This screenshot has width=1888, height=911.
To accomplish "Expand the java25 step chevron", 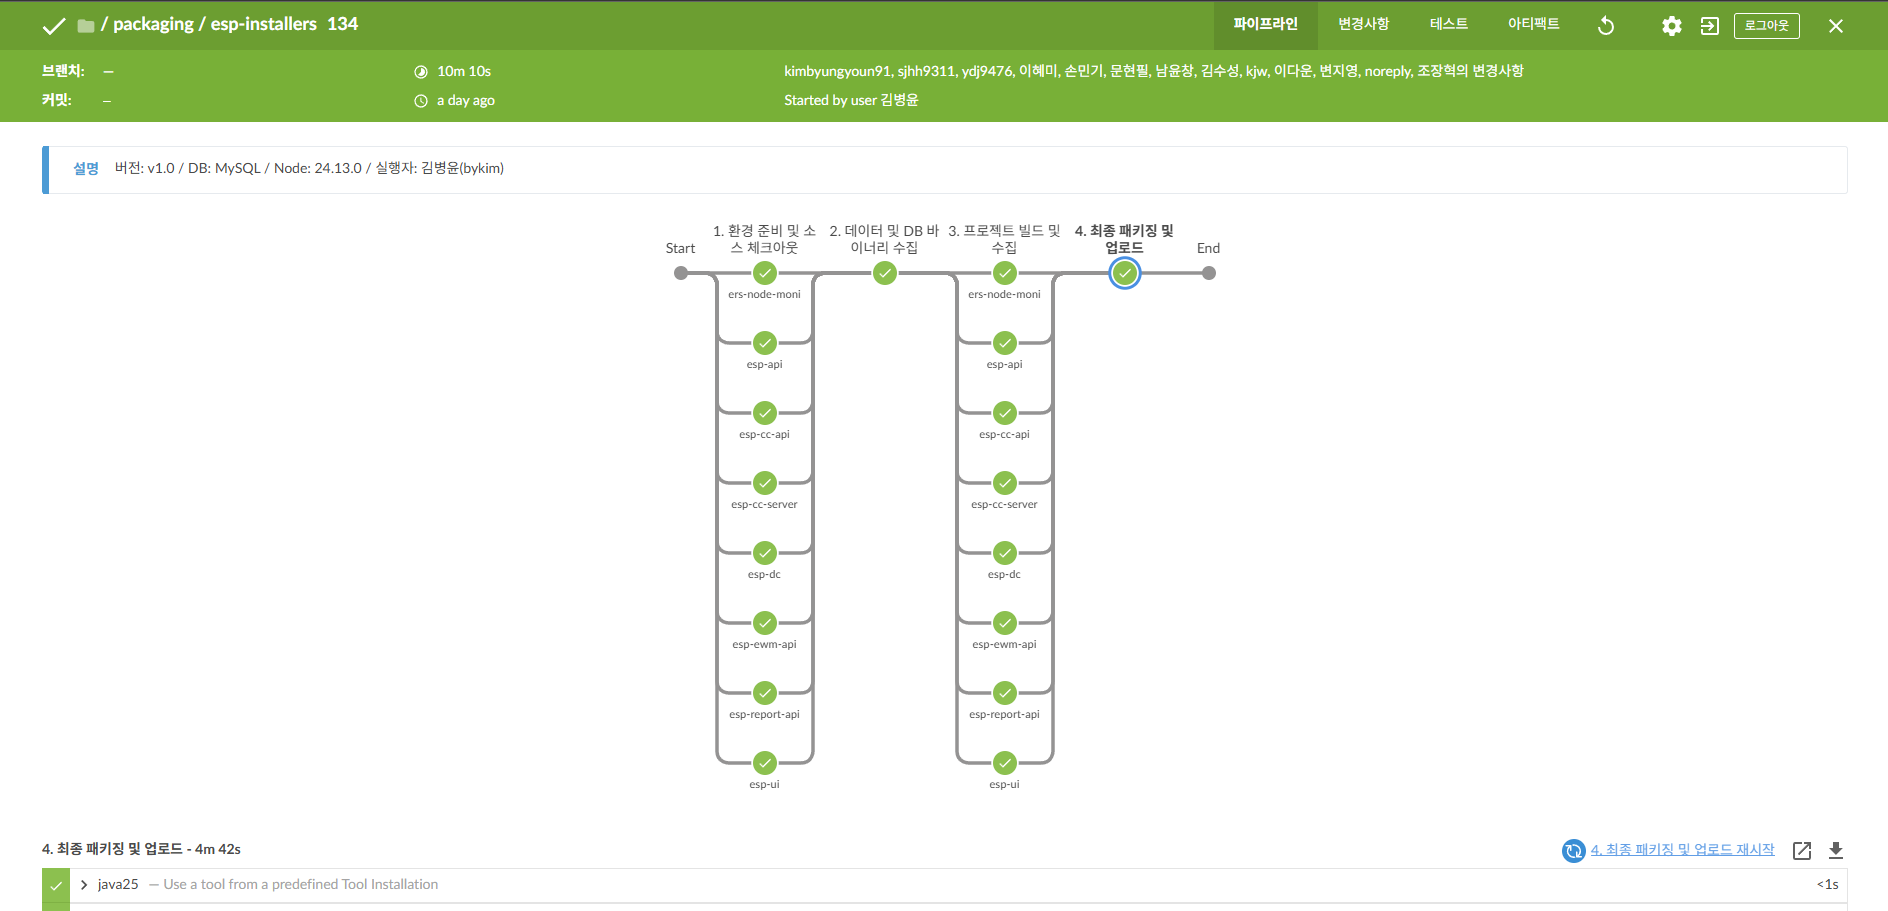I will [x=84, y=884].
